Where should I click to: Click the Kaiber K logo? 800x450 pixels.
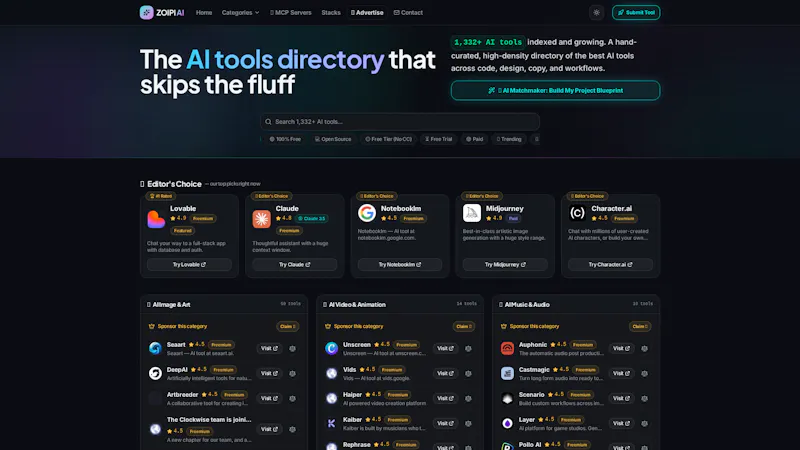331,423
